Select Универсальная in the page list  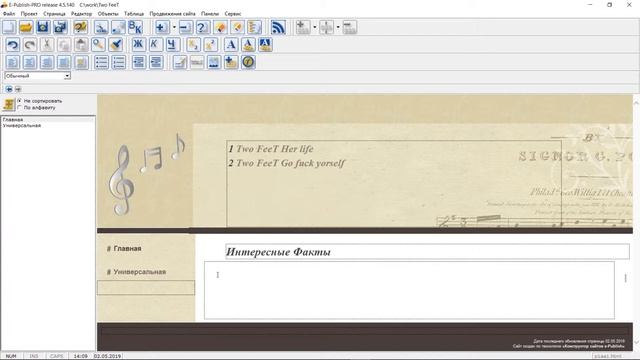click(22, 125)
